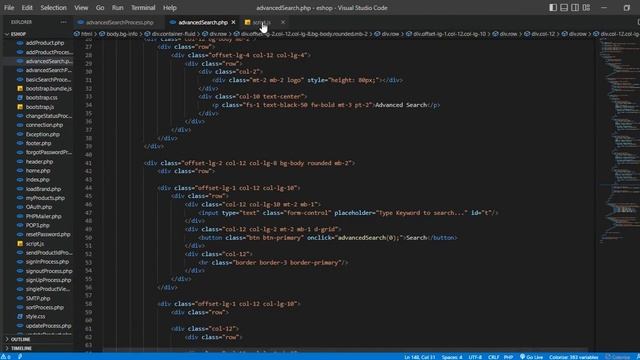
Task: Open bootstrap.js file
Action: point(40,107)
